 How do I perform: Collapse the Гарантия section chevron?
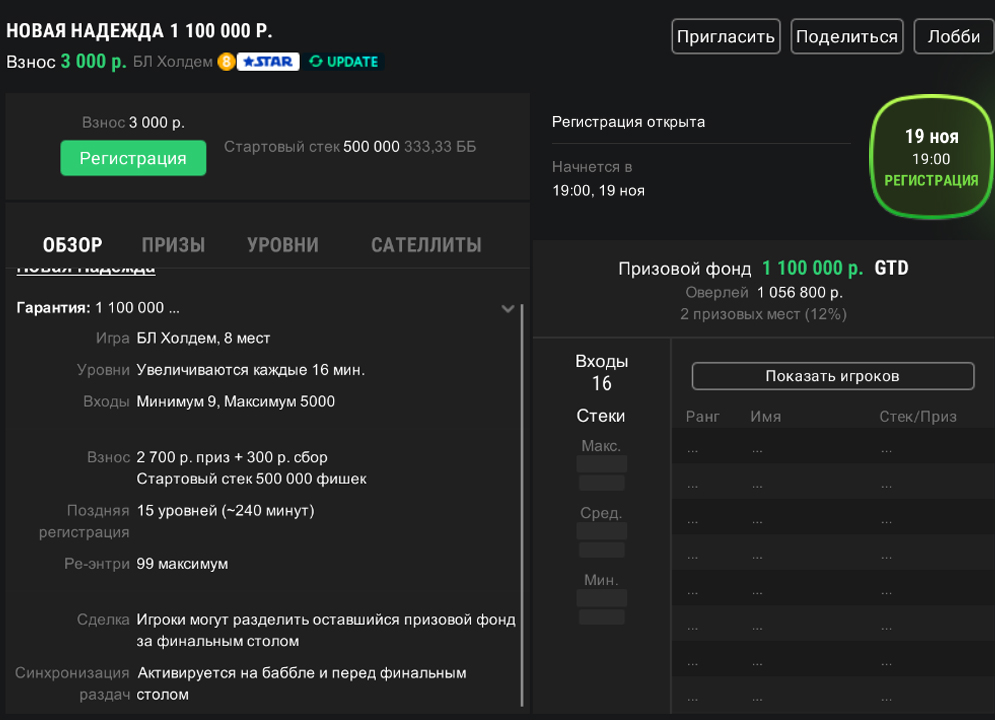point(507,309)
